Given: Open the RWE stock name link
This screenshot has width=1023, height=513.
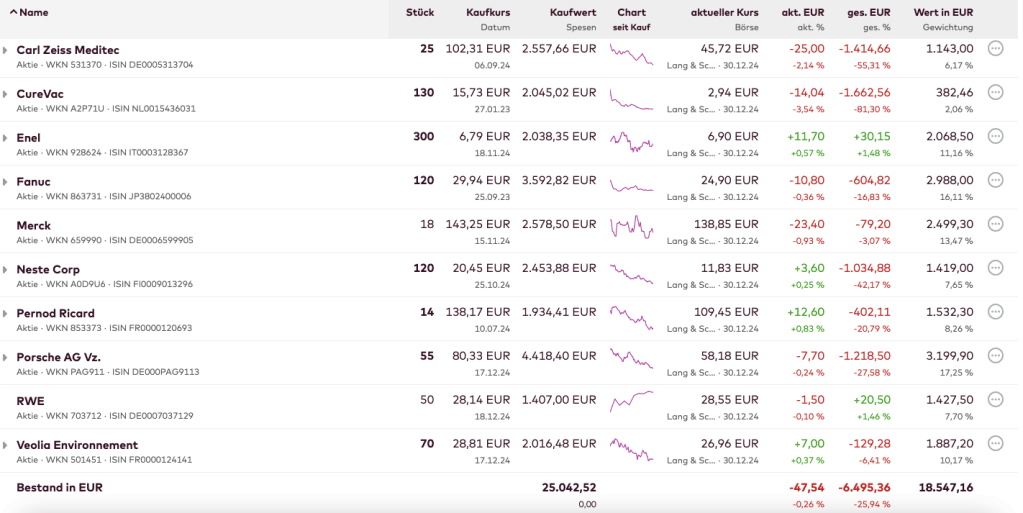Looking at the screenshot, I should tap(30, 401).
